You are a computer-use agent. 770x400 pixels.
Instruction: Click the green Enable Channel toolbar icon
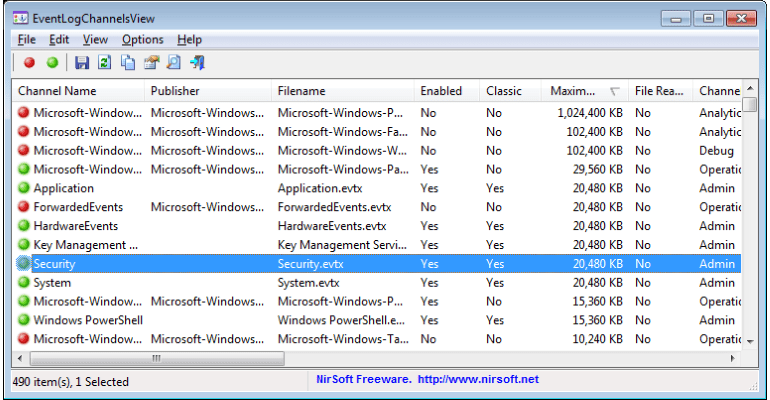[x=52, y=63]
